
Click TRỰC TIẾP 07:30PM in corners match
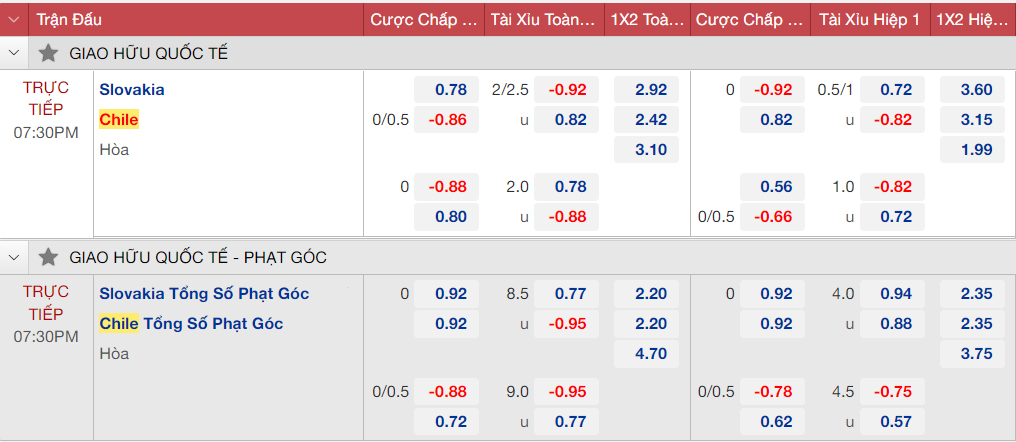pos(46,314)
